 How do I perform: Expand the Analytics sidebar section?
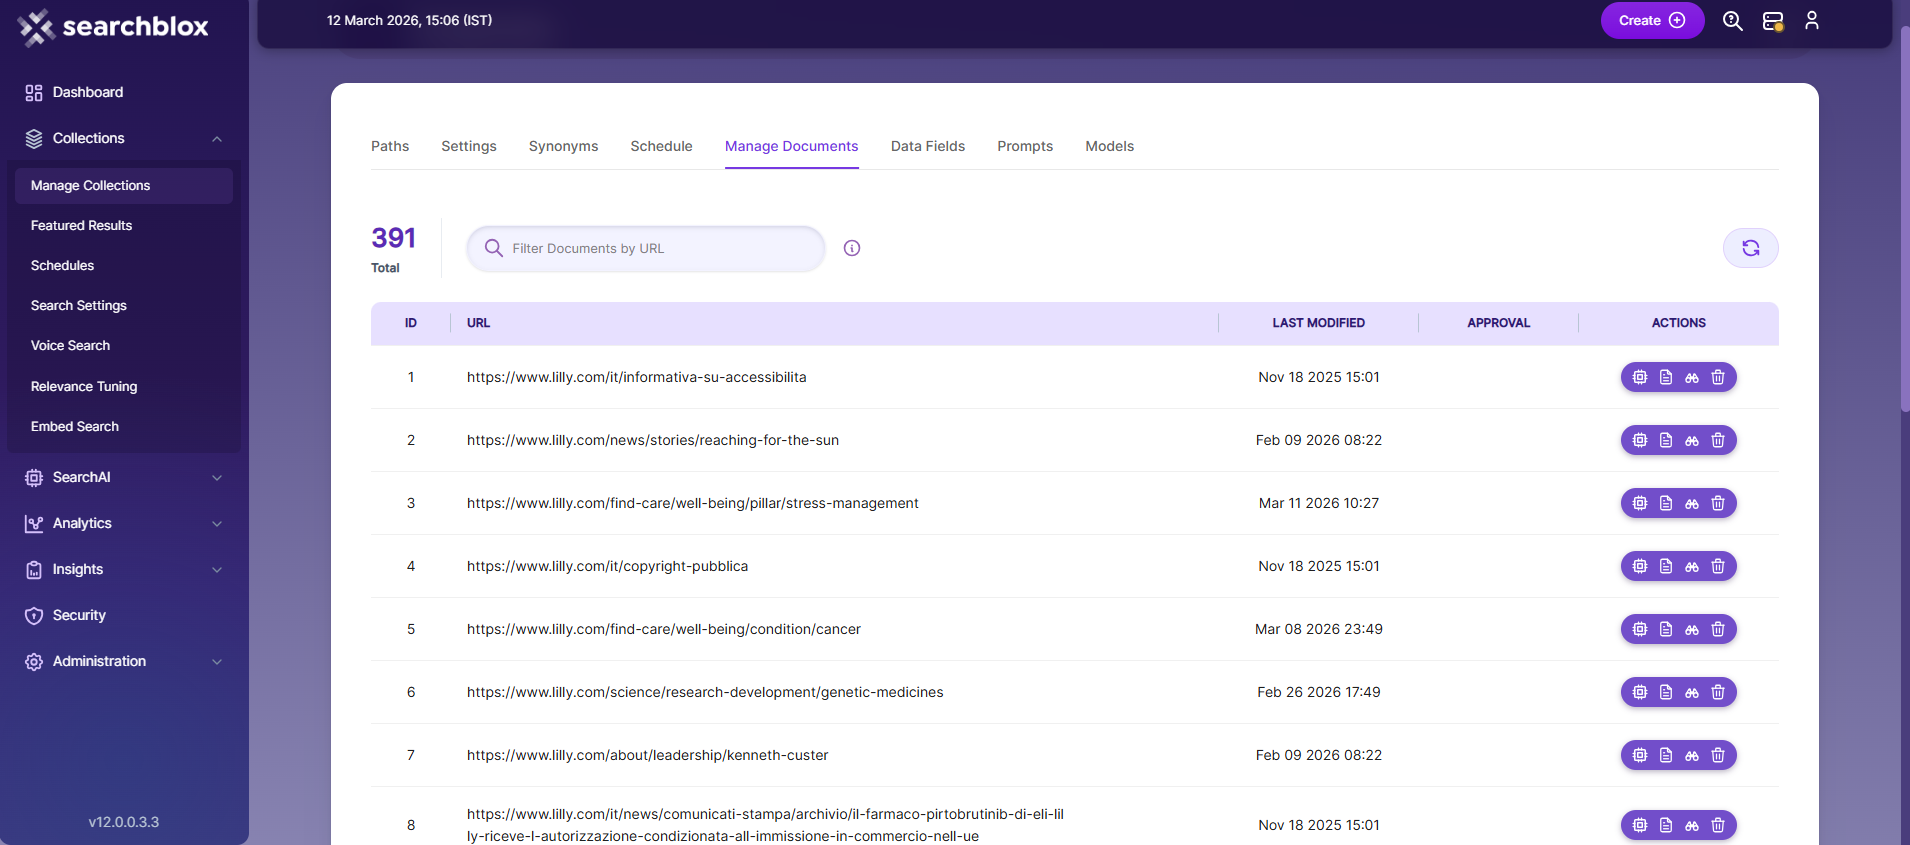[x=217, y=524]
